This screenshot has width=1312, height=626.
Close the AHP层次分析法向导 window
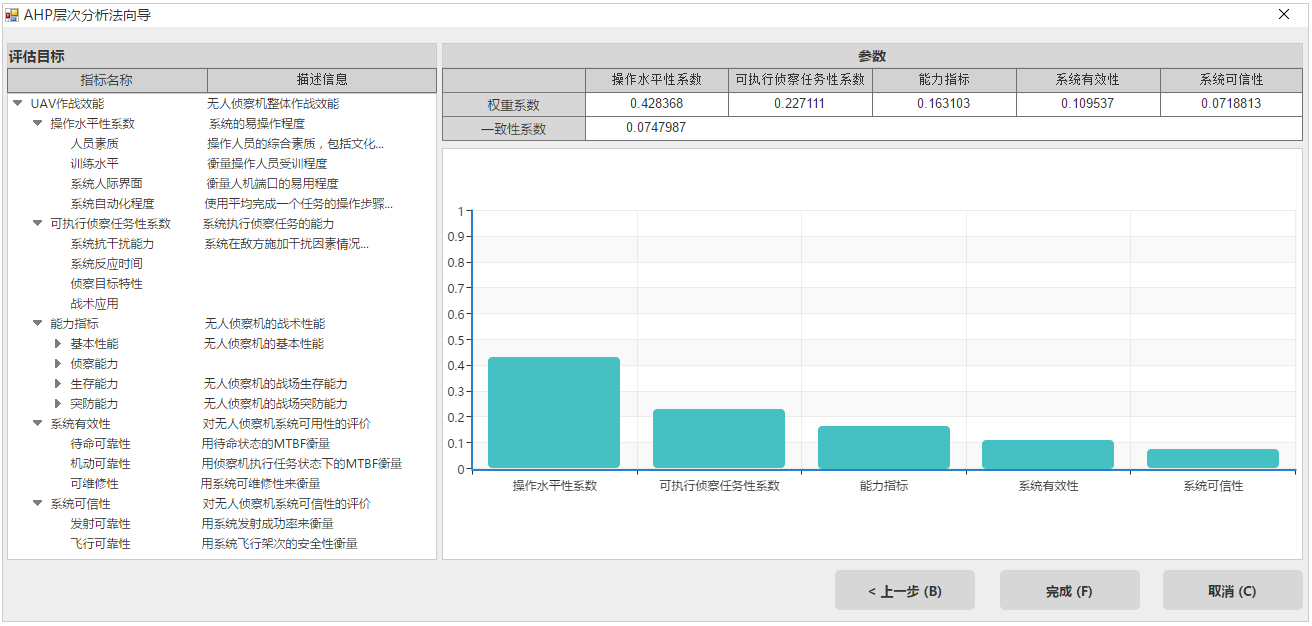tap(1284, 15)
